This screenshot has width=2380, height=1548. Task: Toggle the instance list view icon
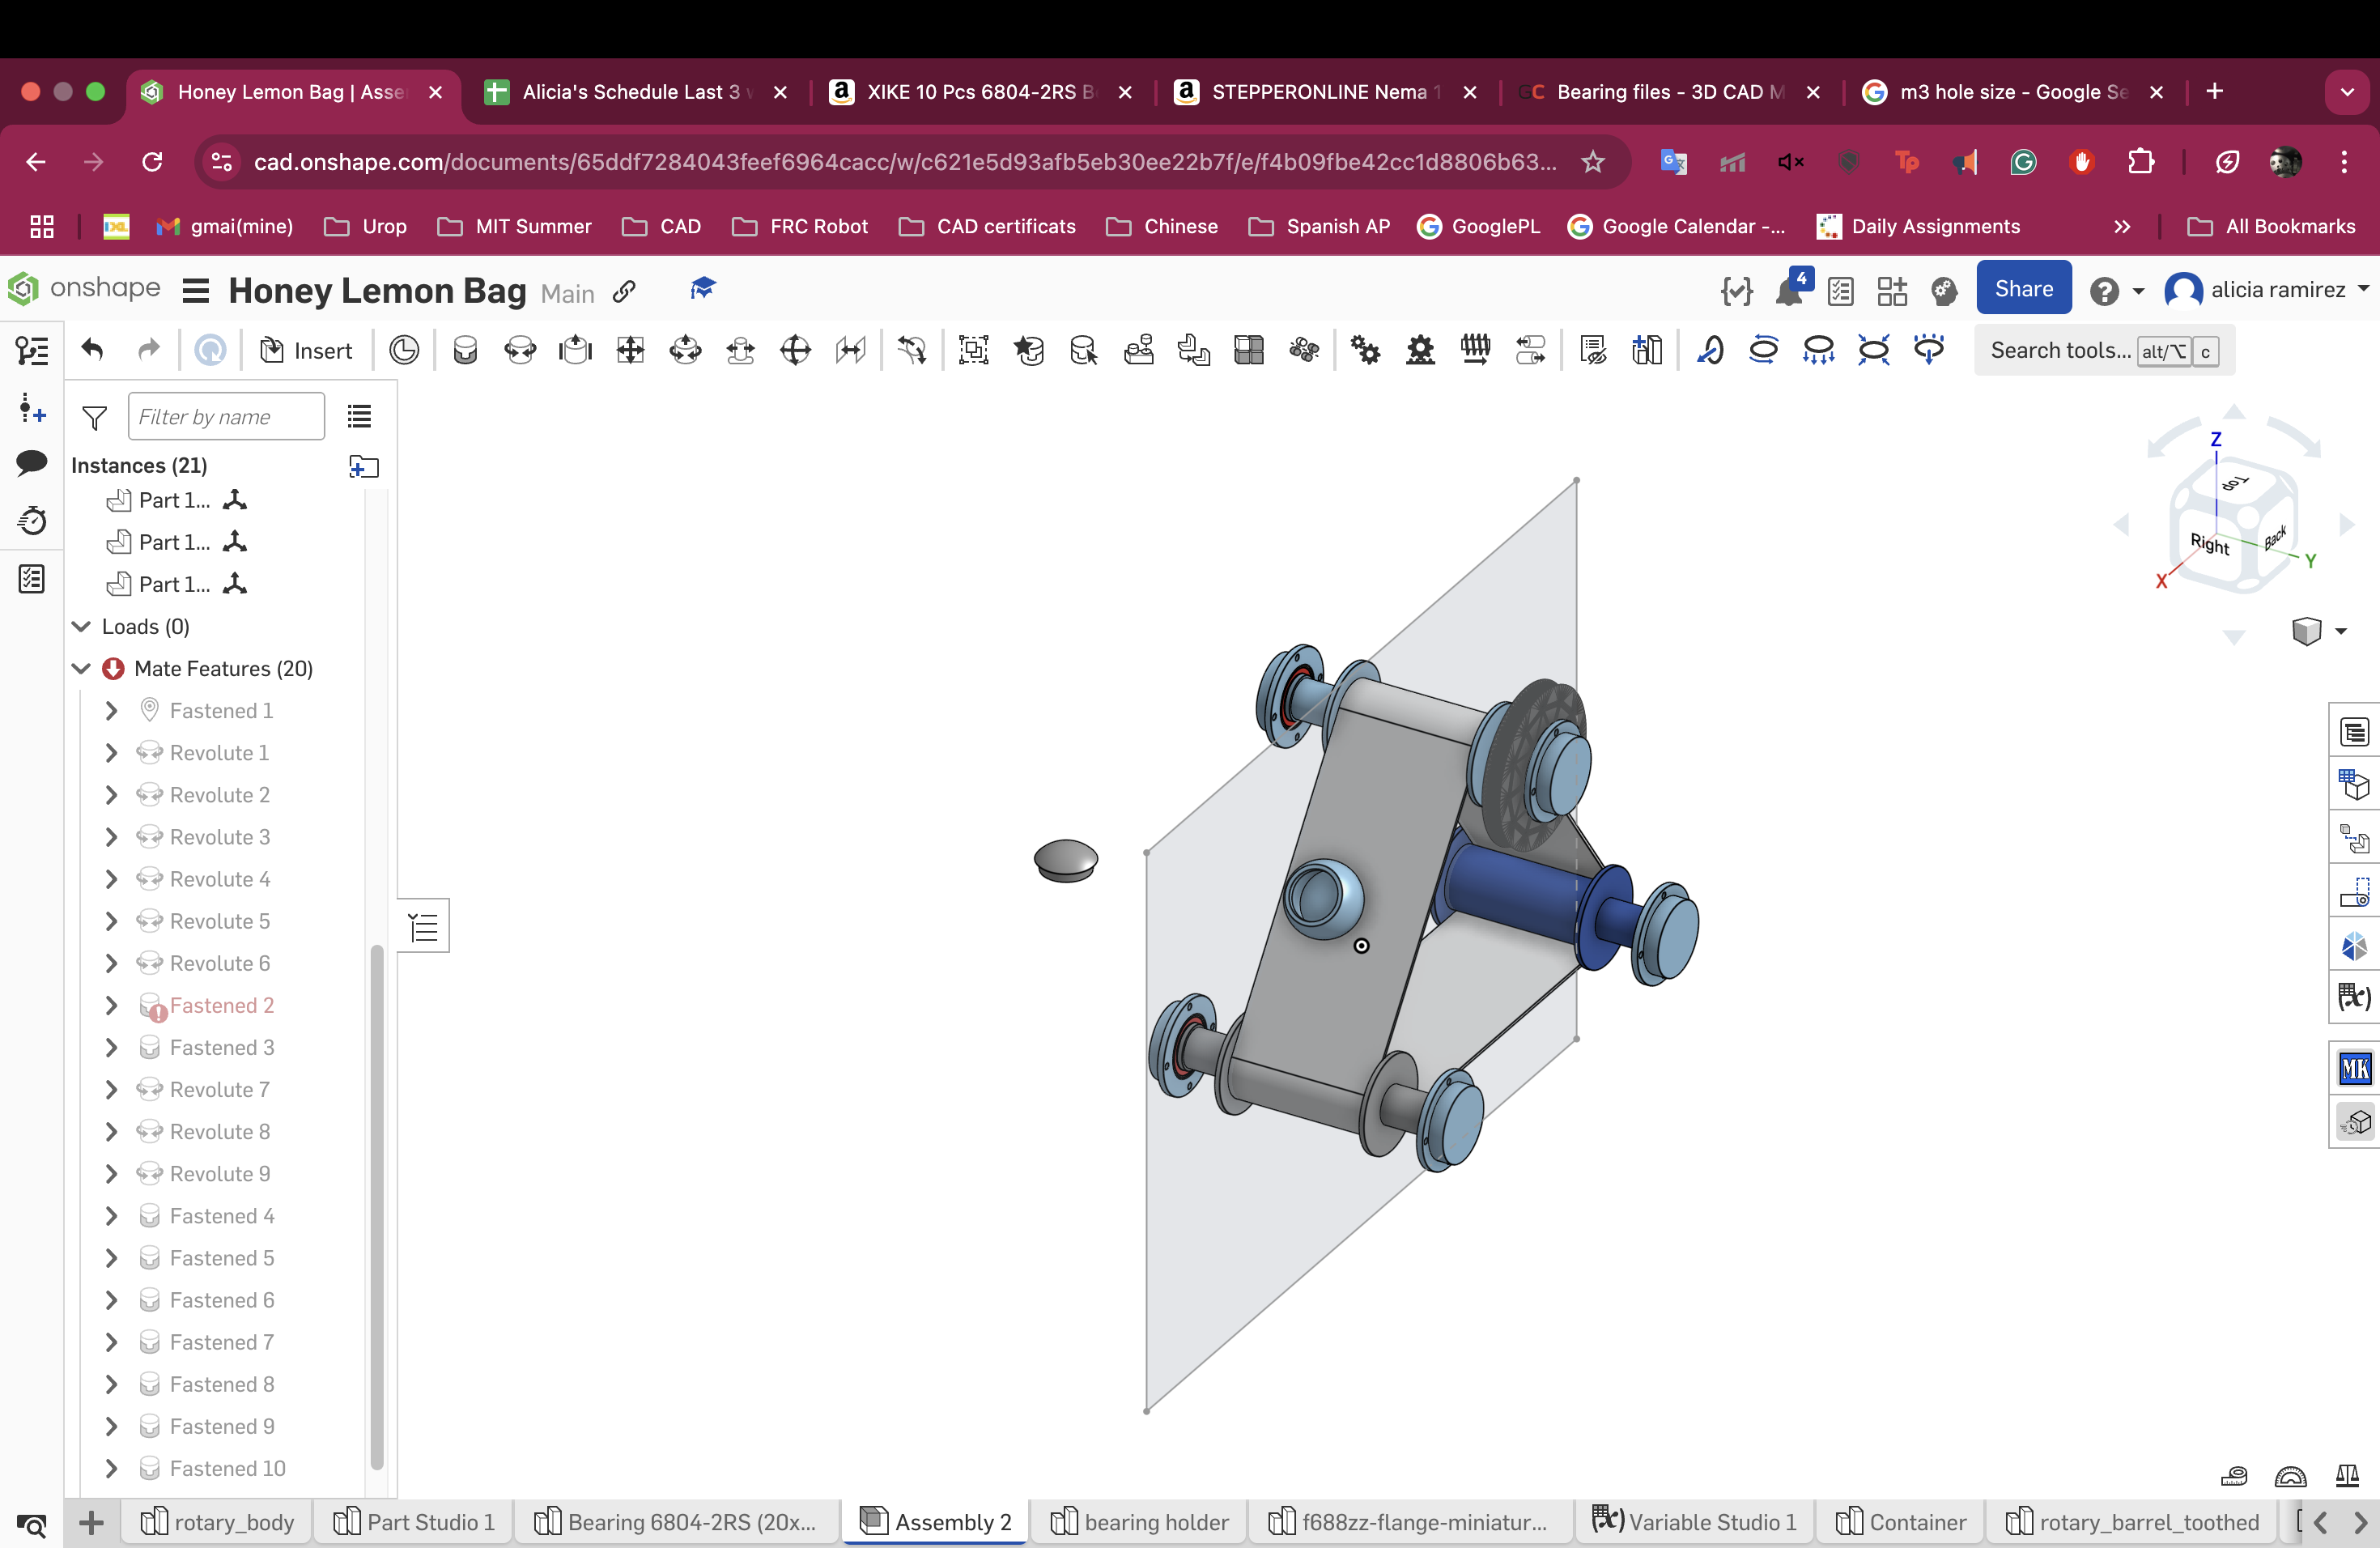[359, 416]
